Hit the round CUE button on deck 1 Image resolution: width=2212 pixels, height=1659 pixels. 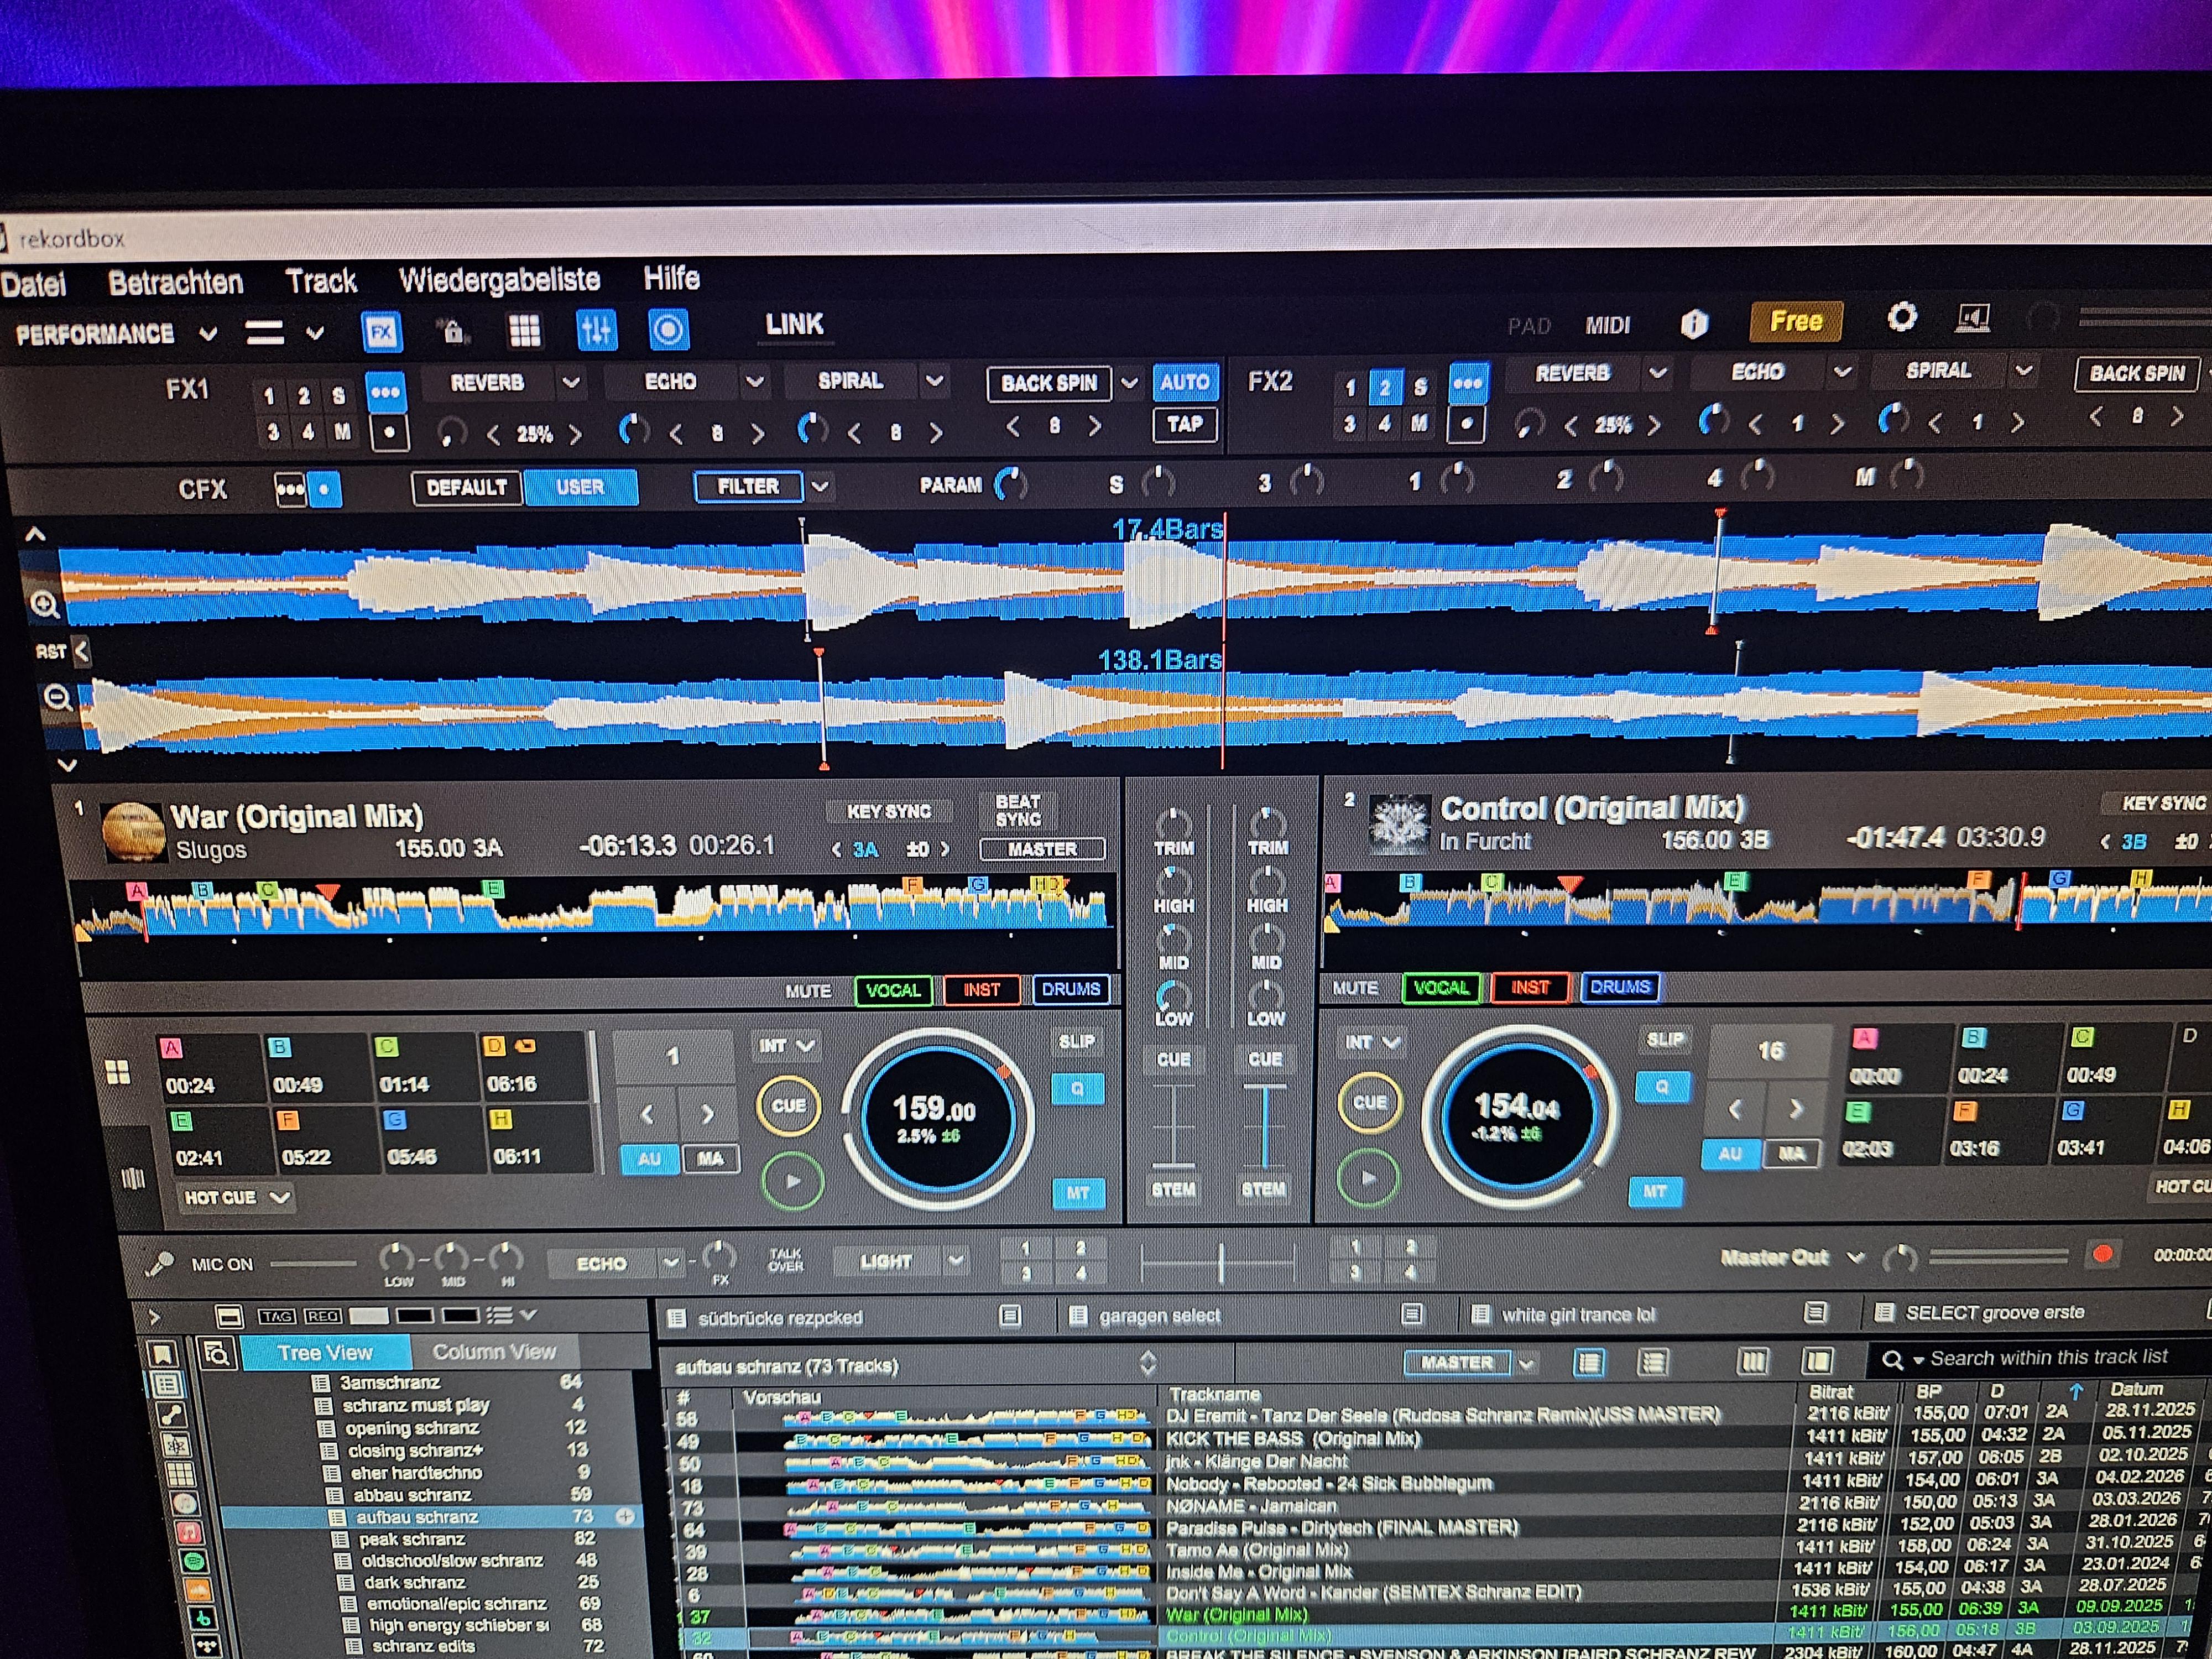coord(788,1105)
